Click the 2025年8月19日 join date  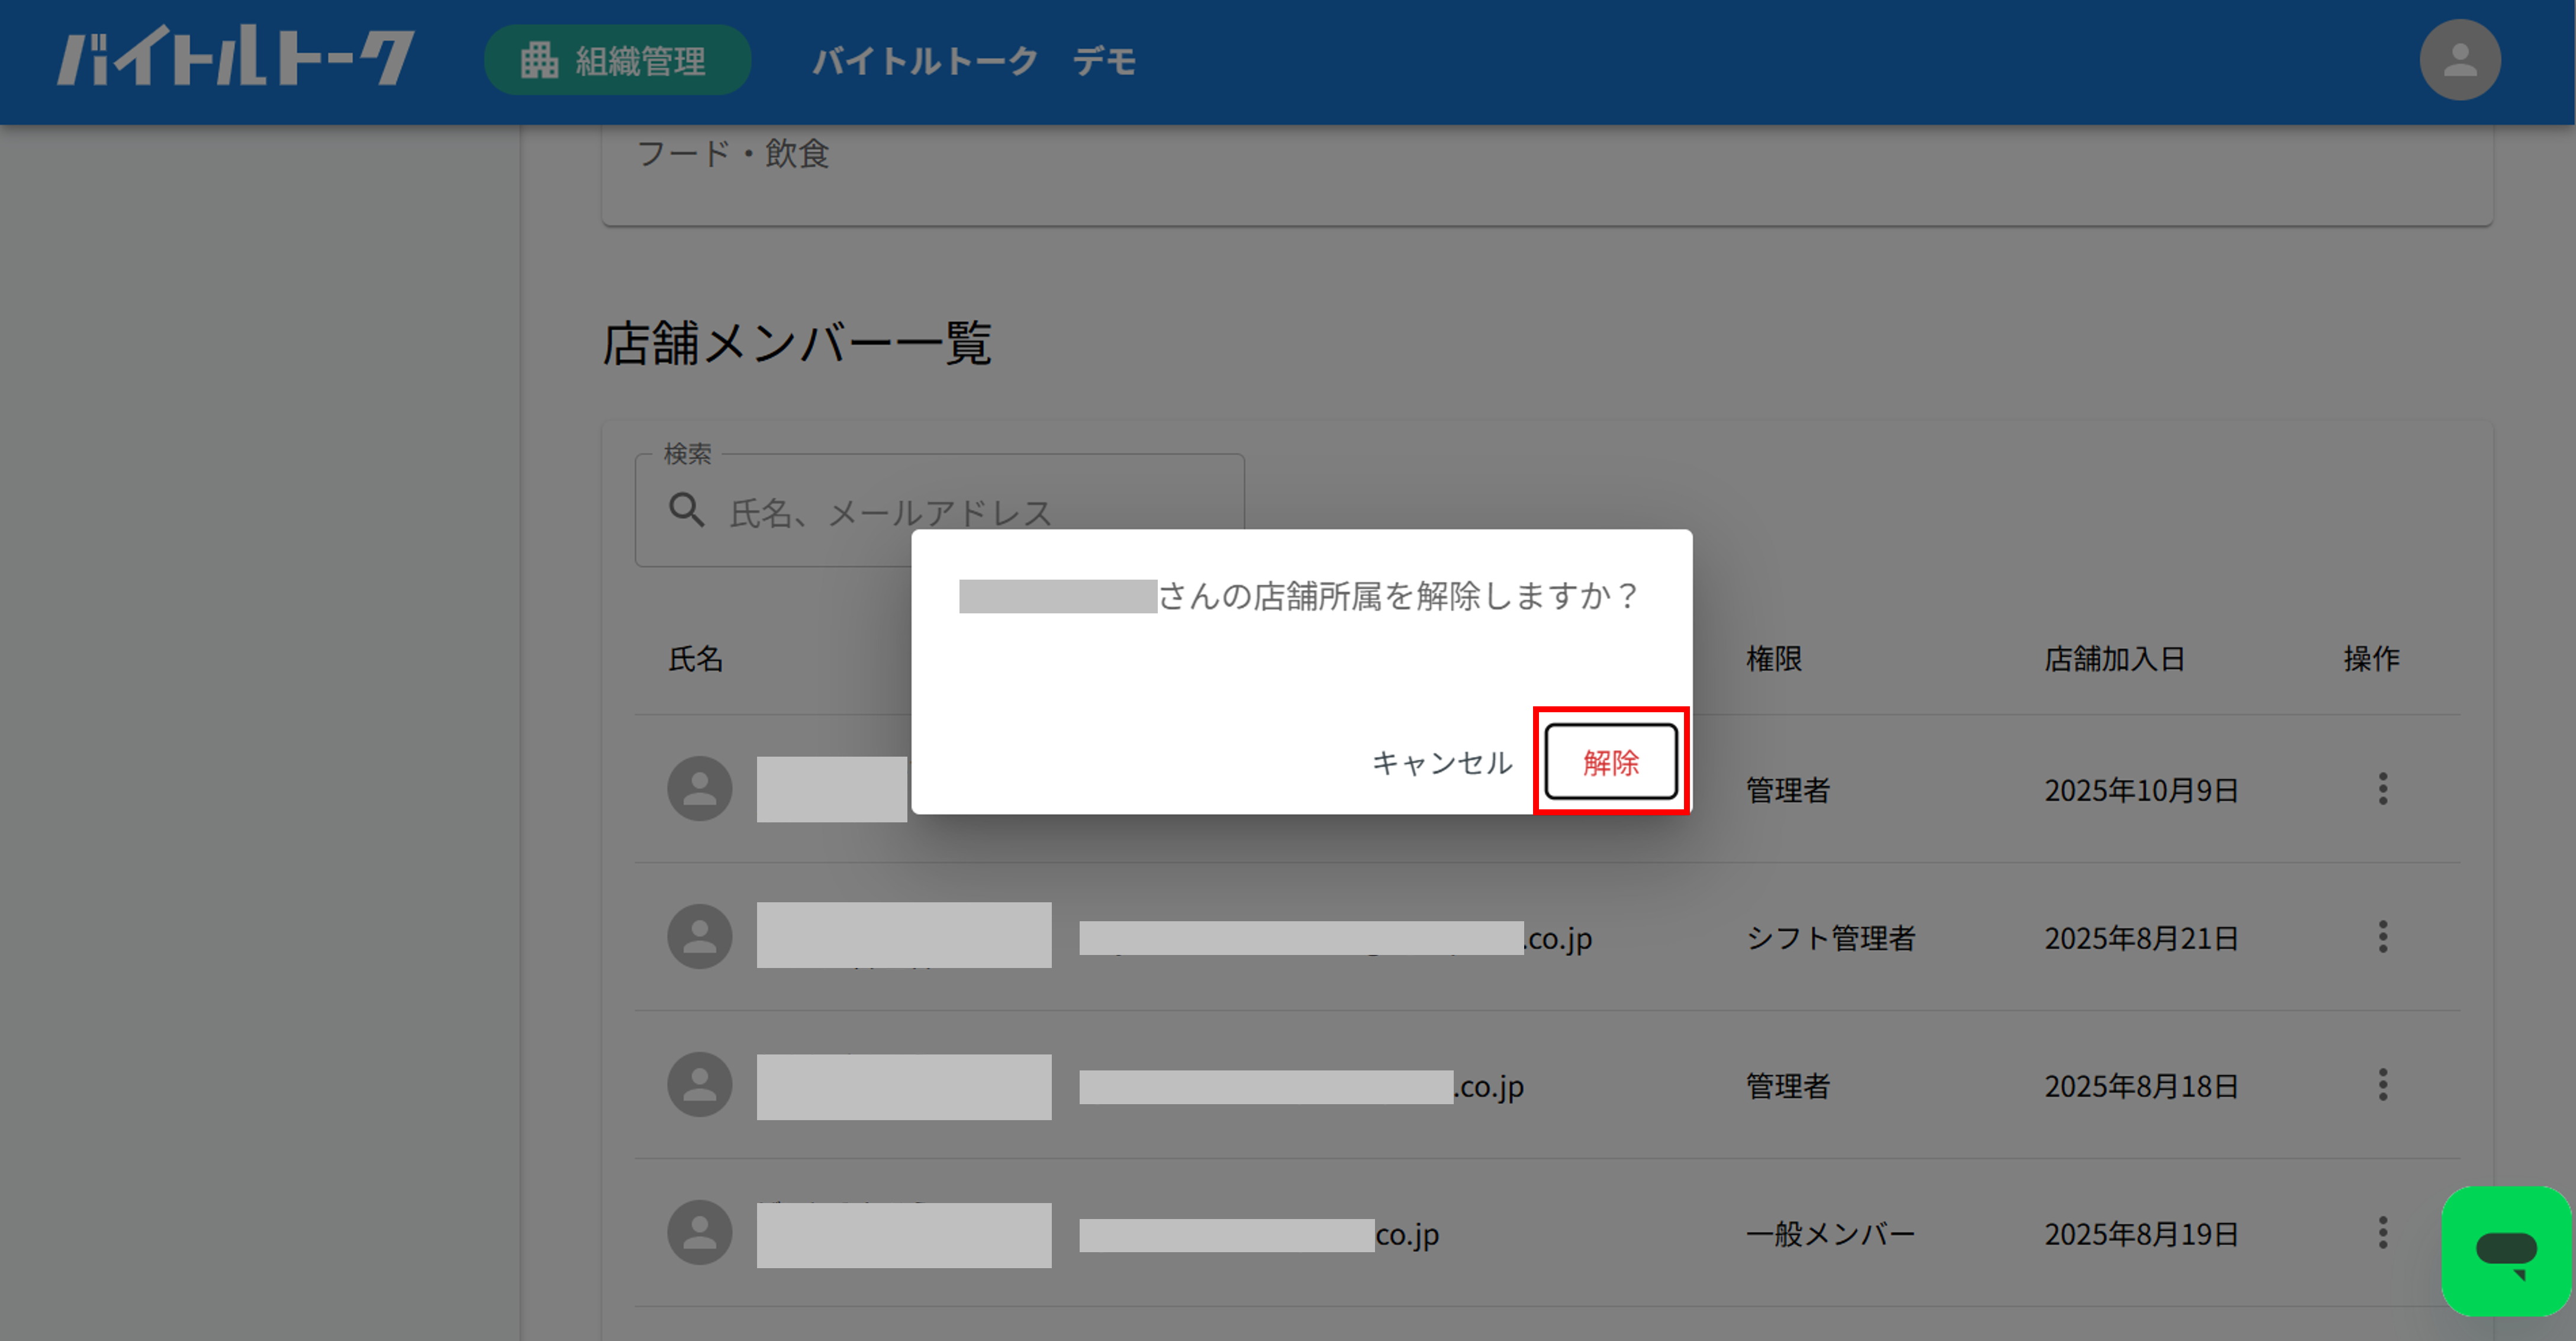pos(2141,1234)
